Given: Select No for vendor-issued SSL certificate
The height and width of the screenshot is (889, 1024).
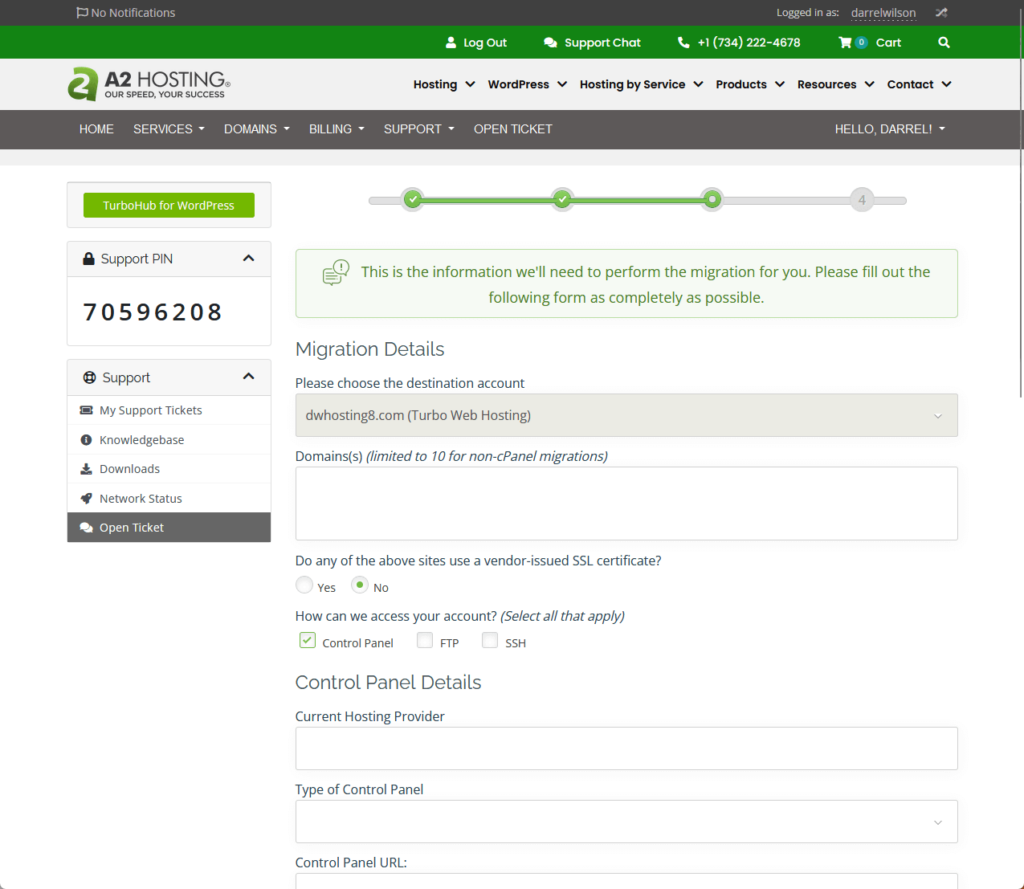Looking at the screenshot, I should pos(359,585).
